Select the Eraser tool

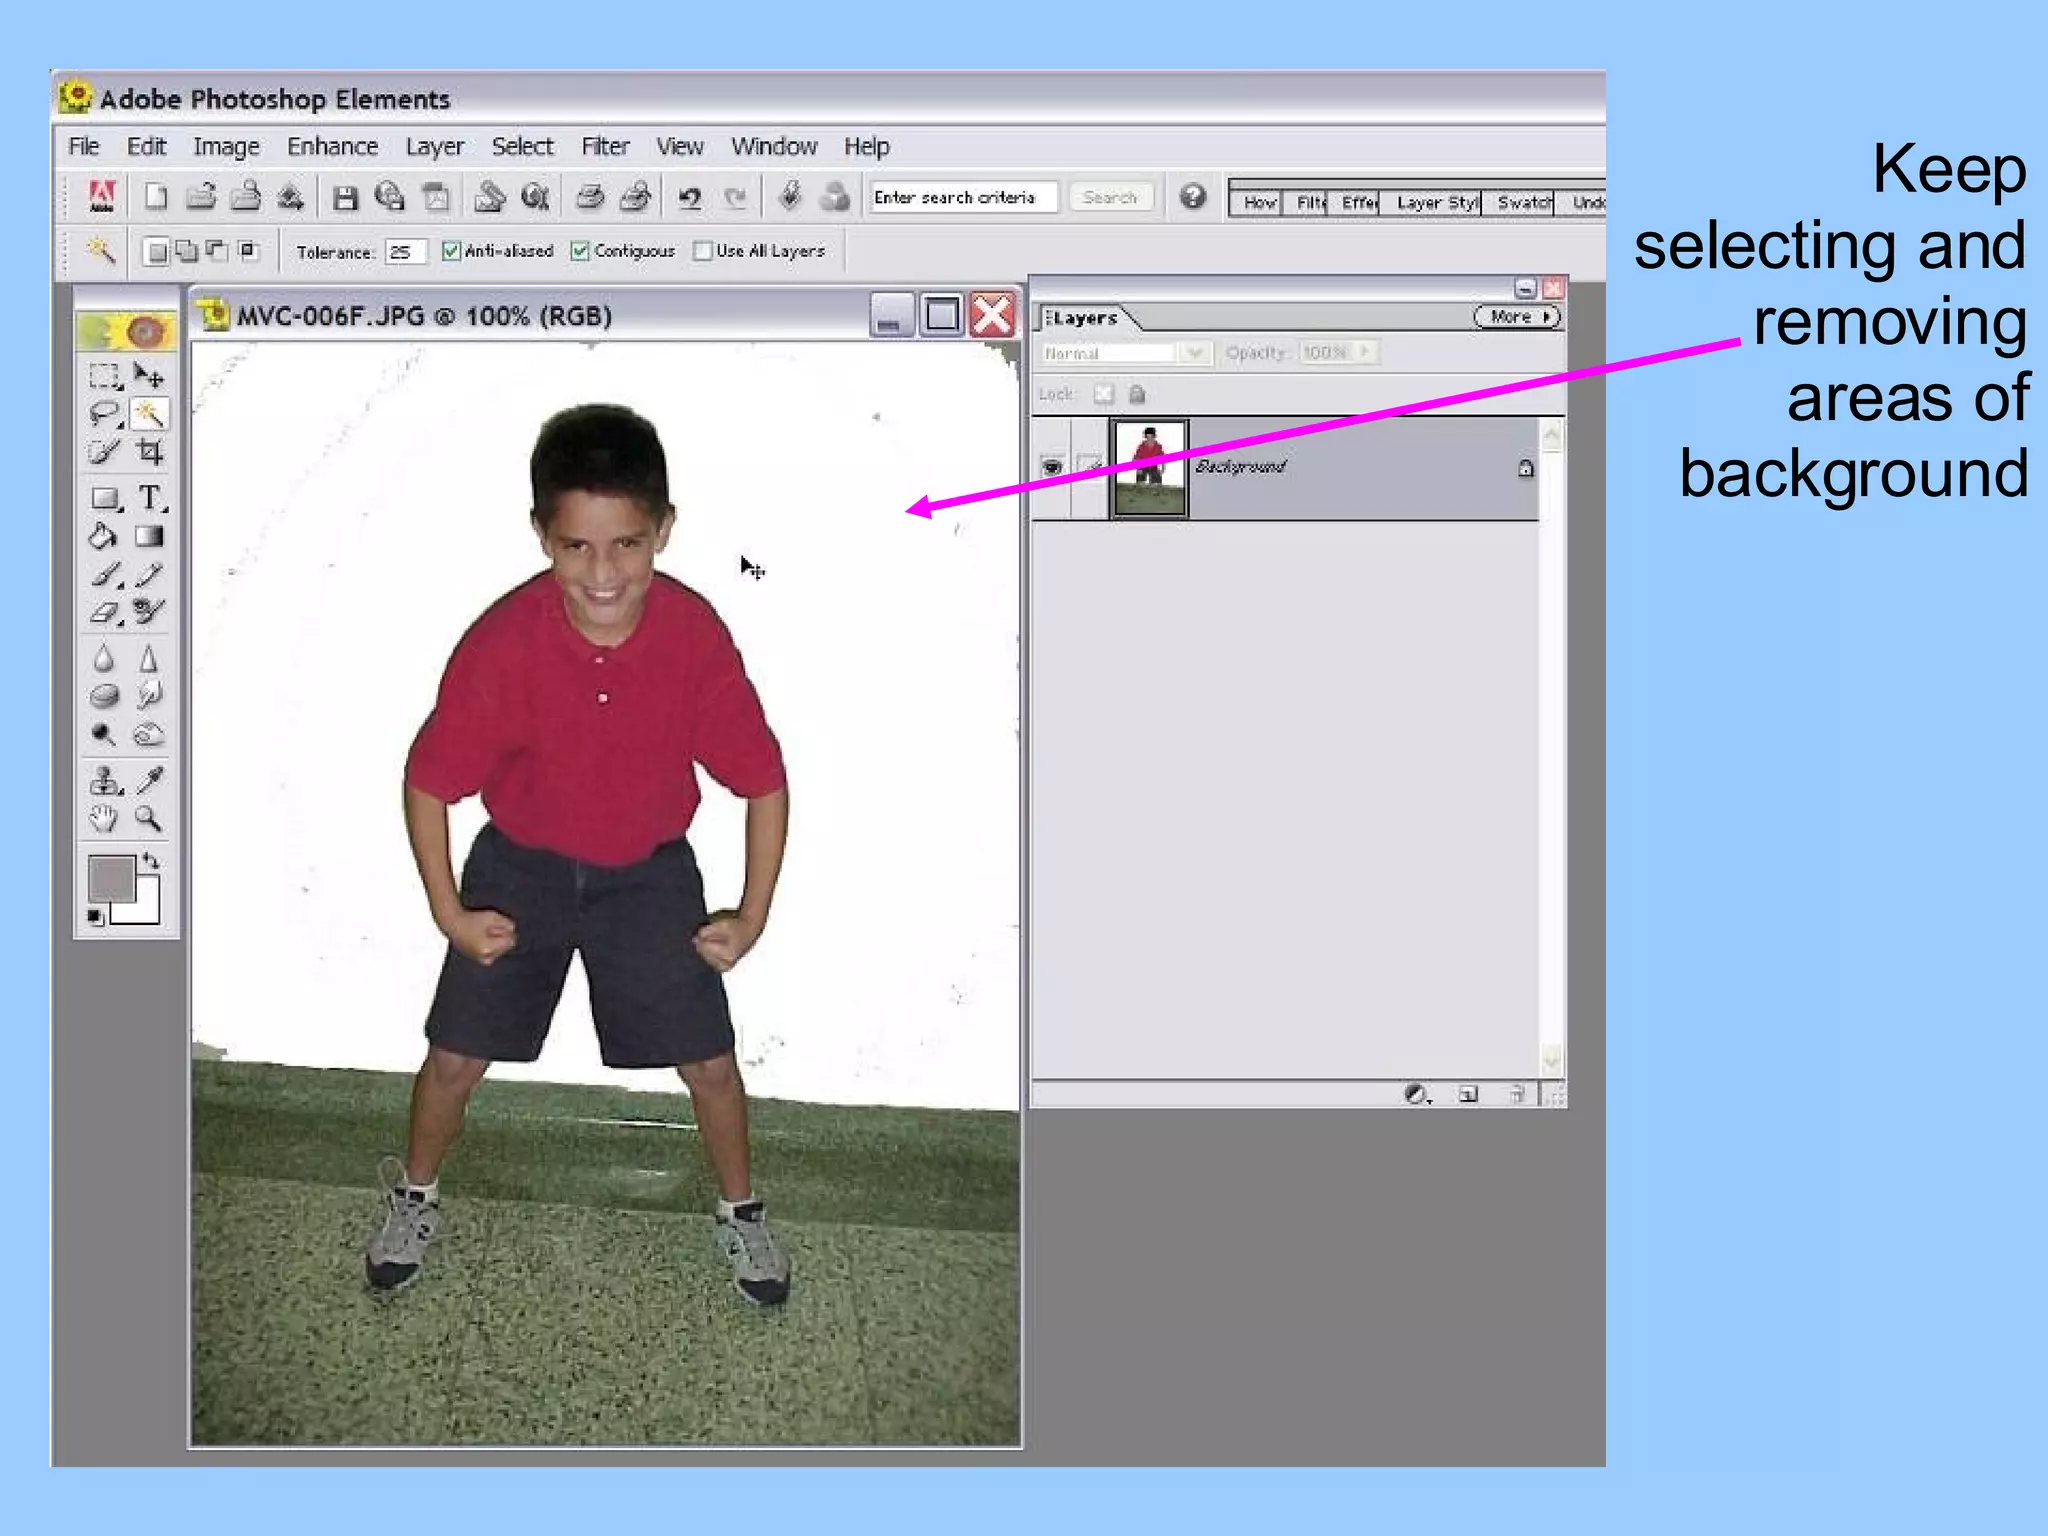pos(104,612)
